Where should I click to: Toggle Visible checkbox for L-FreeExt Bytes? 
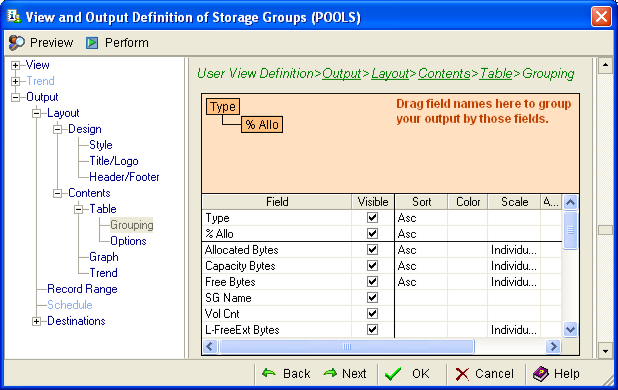(372, 329)
